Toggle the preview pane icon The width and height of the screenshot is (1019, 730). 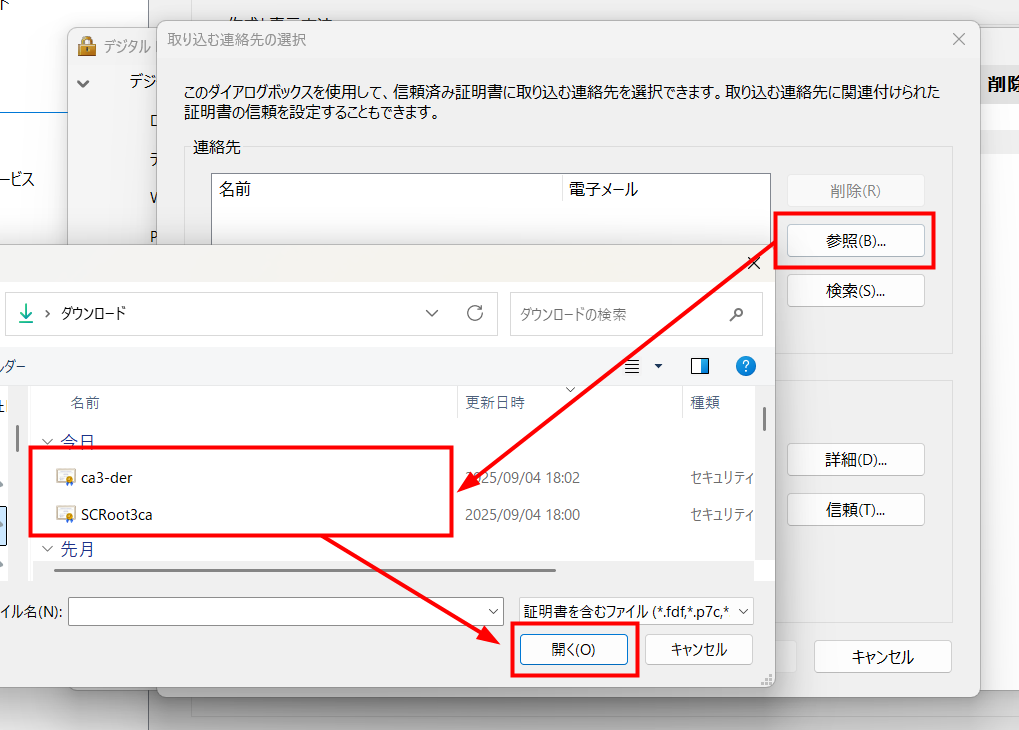click(x=699, y=366)
